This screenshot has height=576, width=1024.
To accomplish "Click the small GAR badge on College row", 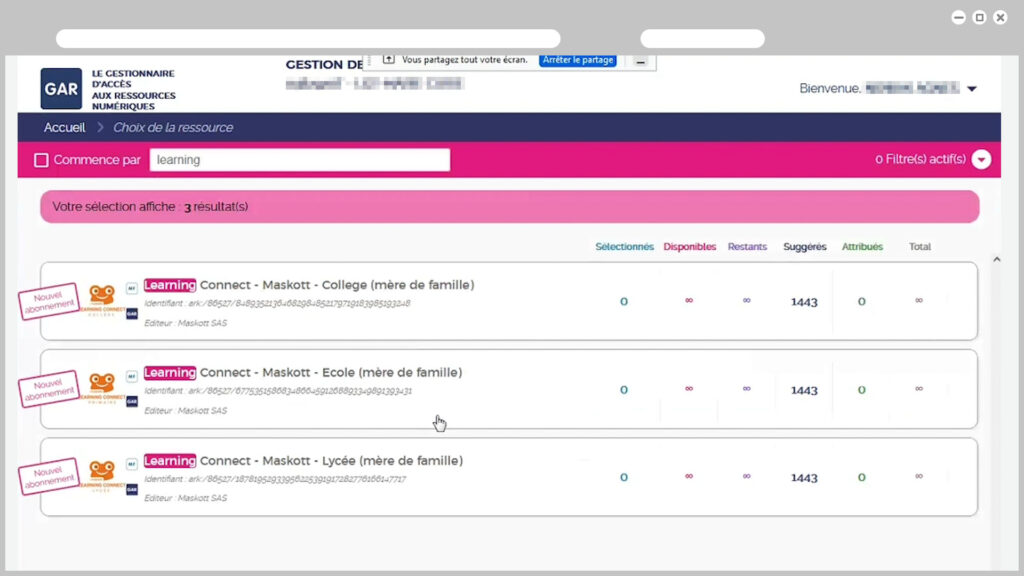I will tap(132, 314).
